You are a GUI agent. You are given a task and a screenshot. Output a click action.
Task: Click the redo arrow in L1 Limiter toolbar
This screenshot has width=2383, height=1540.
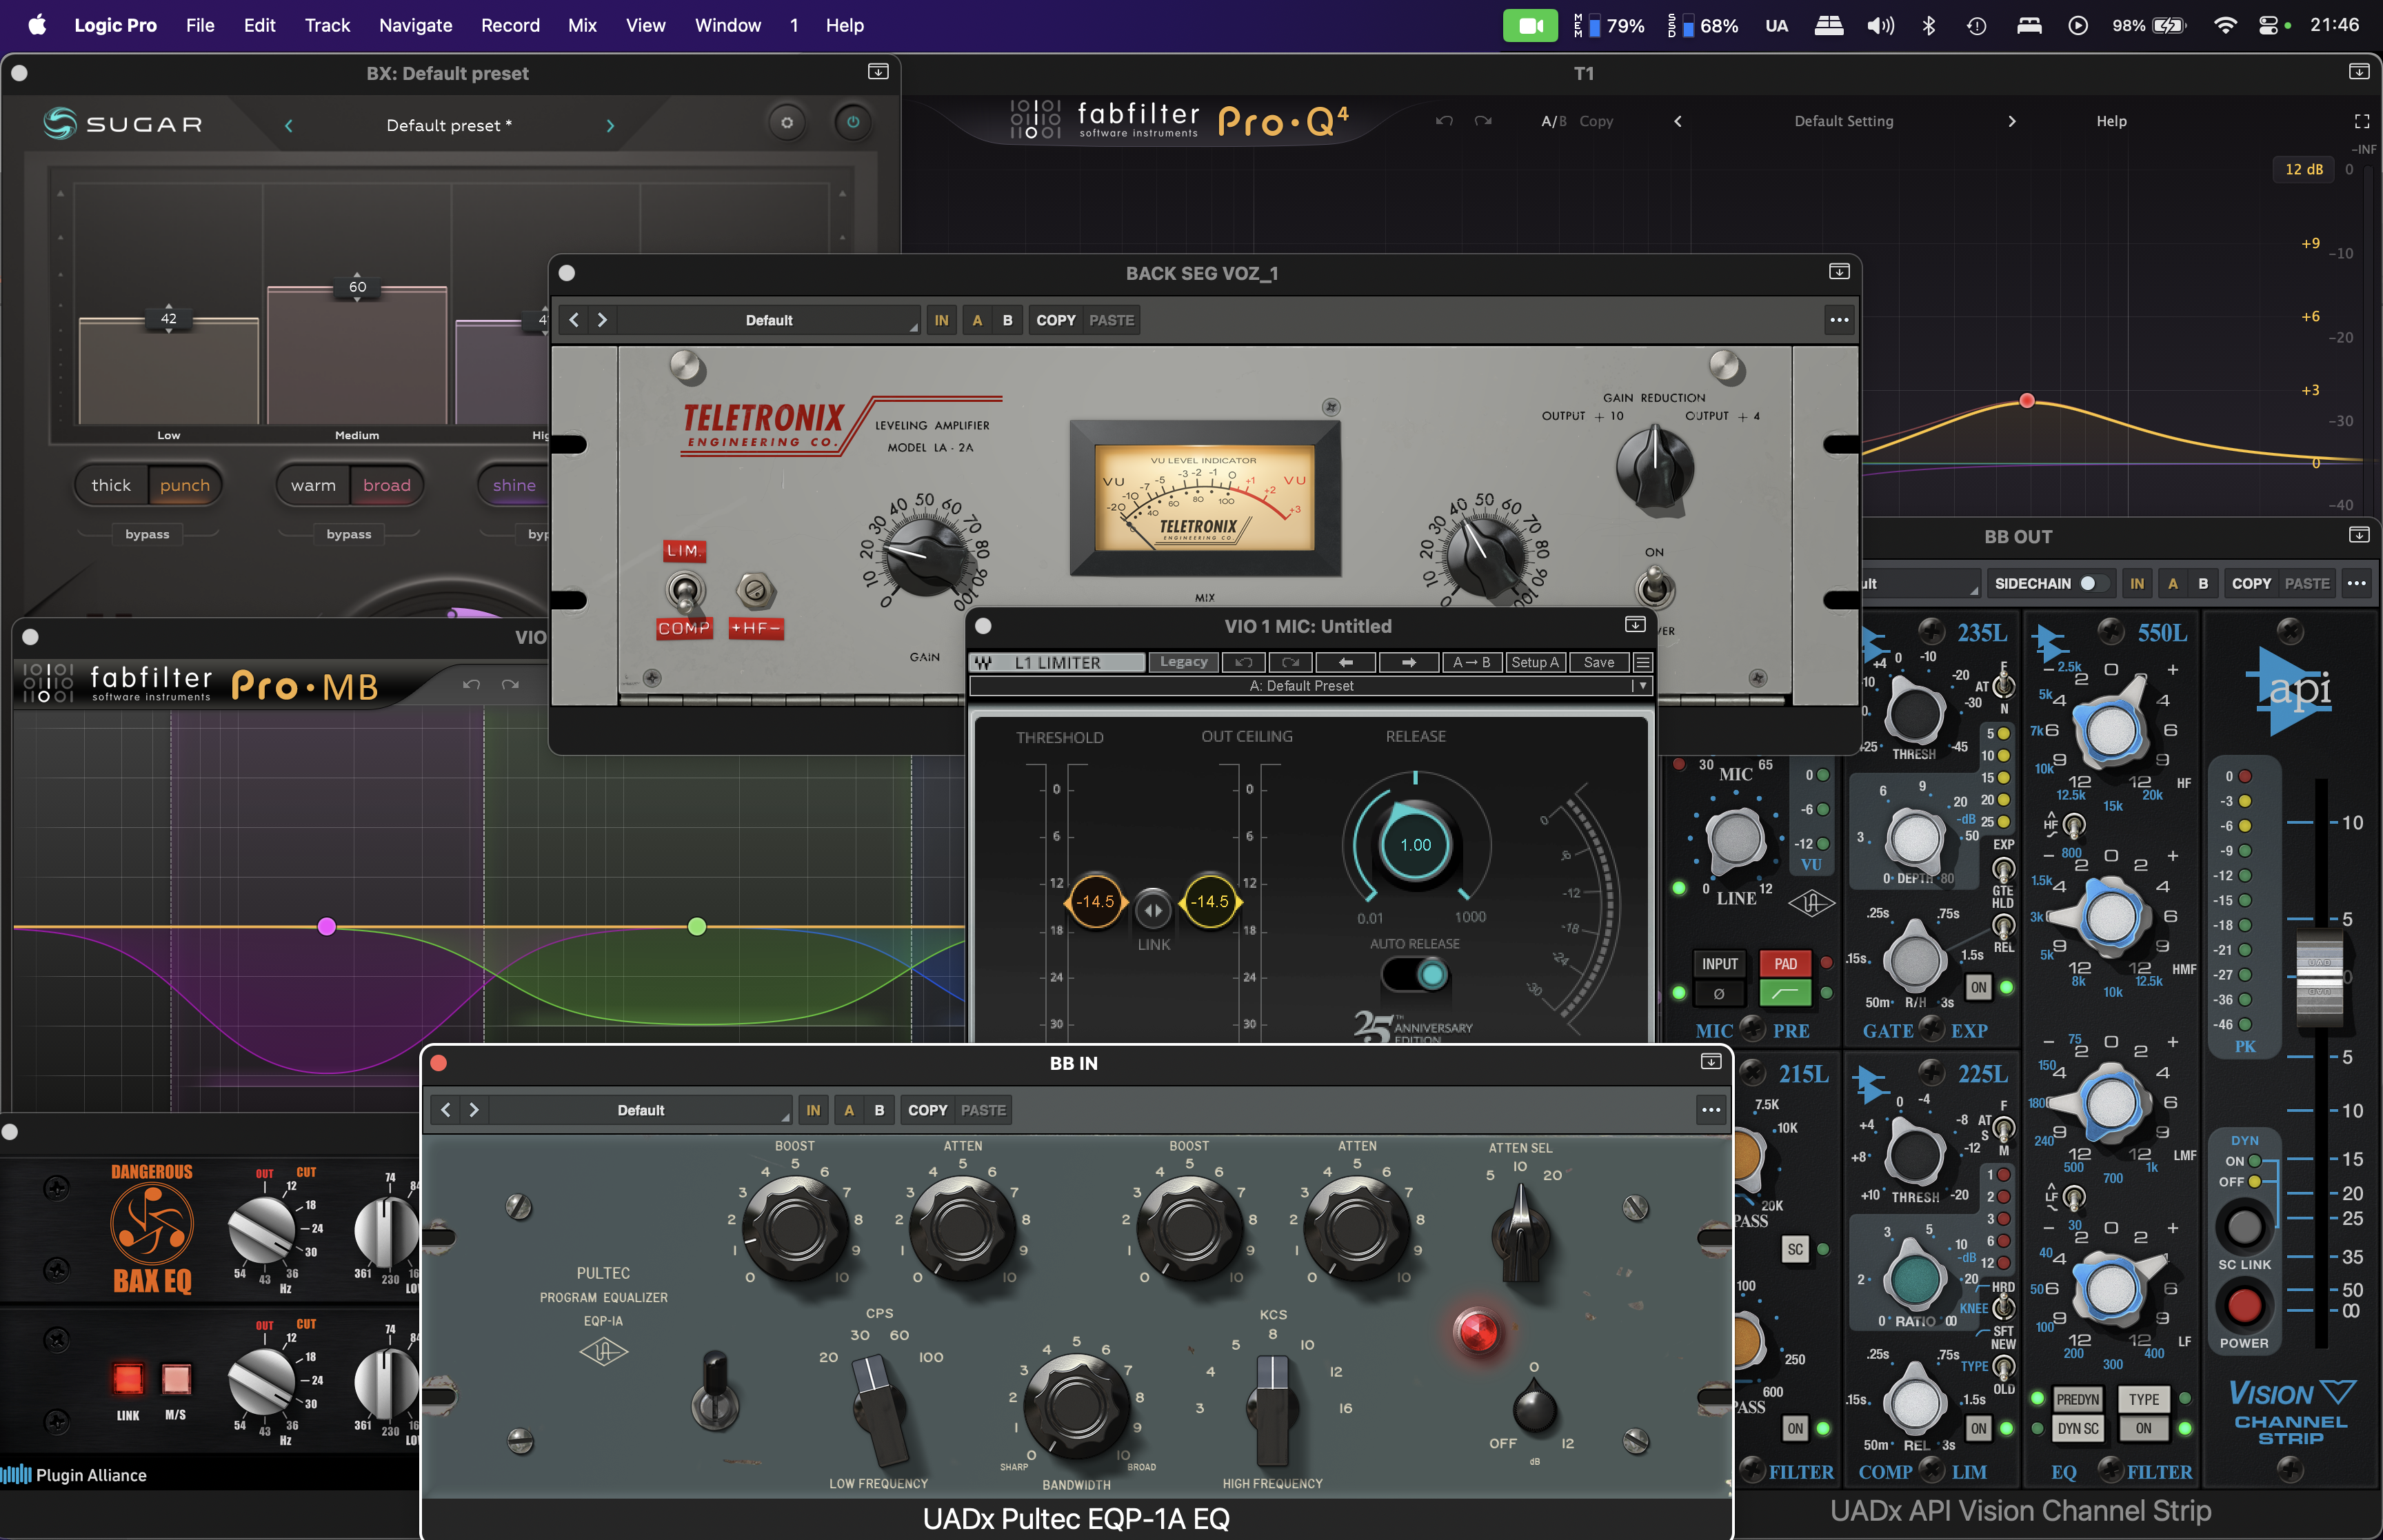pos(1290,662)
